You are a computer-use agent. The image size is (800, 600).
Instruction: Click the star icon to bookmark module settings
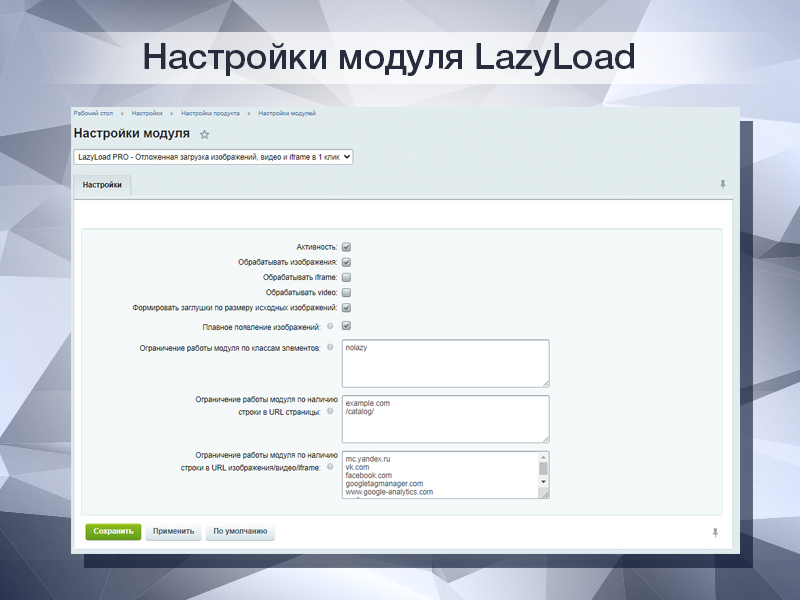coord(205,136)
